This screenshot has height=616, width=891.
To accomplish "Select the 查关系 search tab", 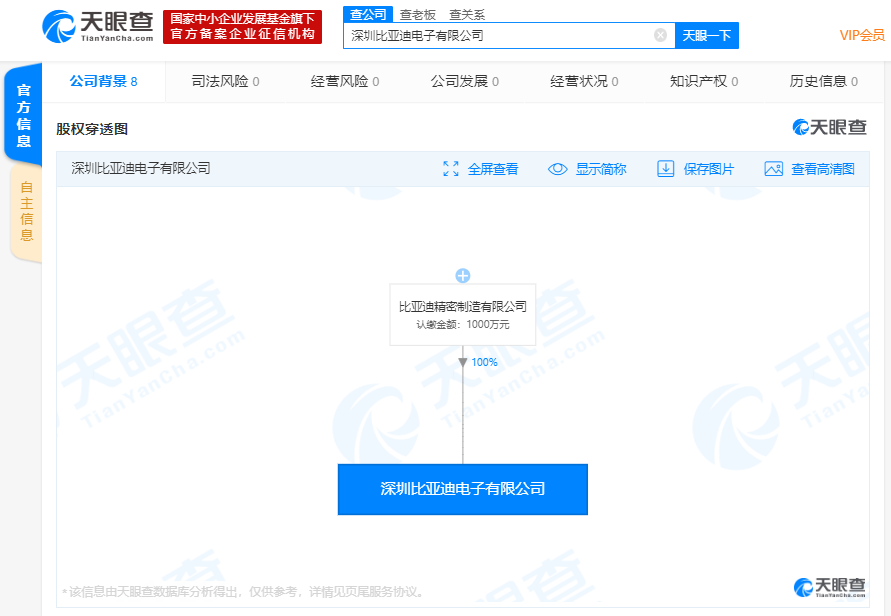I will point(467,15).
